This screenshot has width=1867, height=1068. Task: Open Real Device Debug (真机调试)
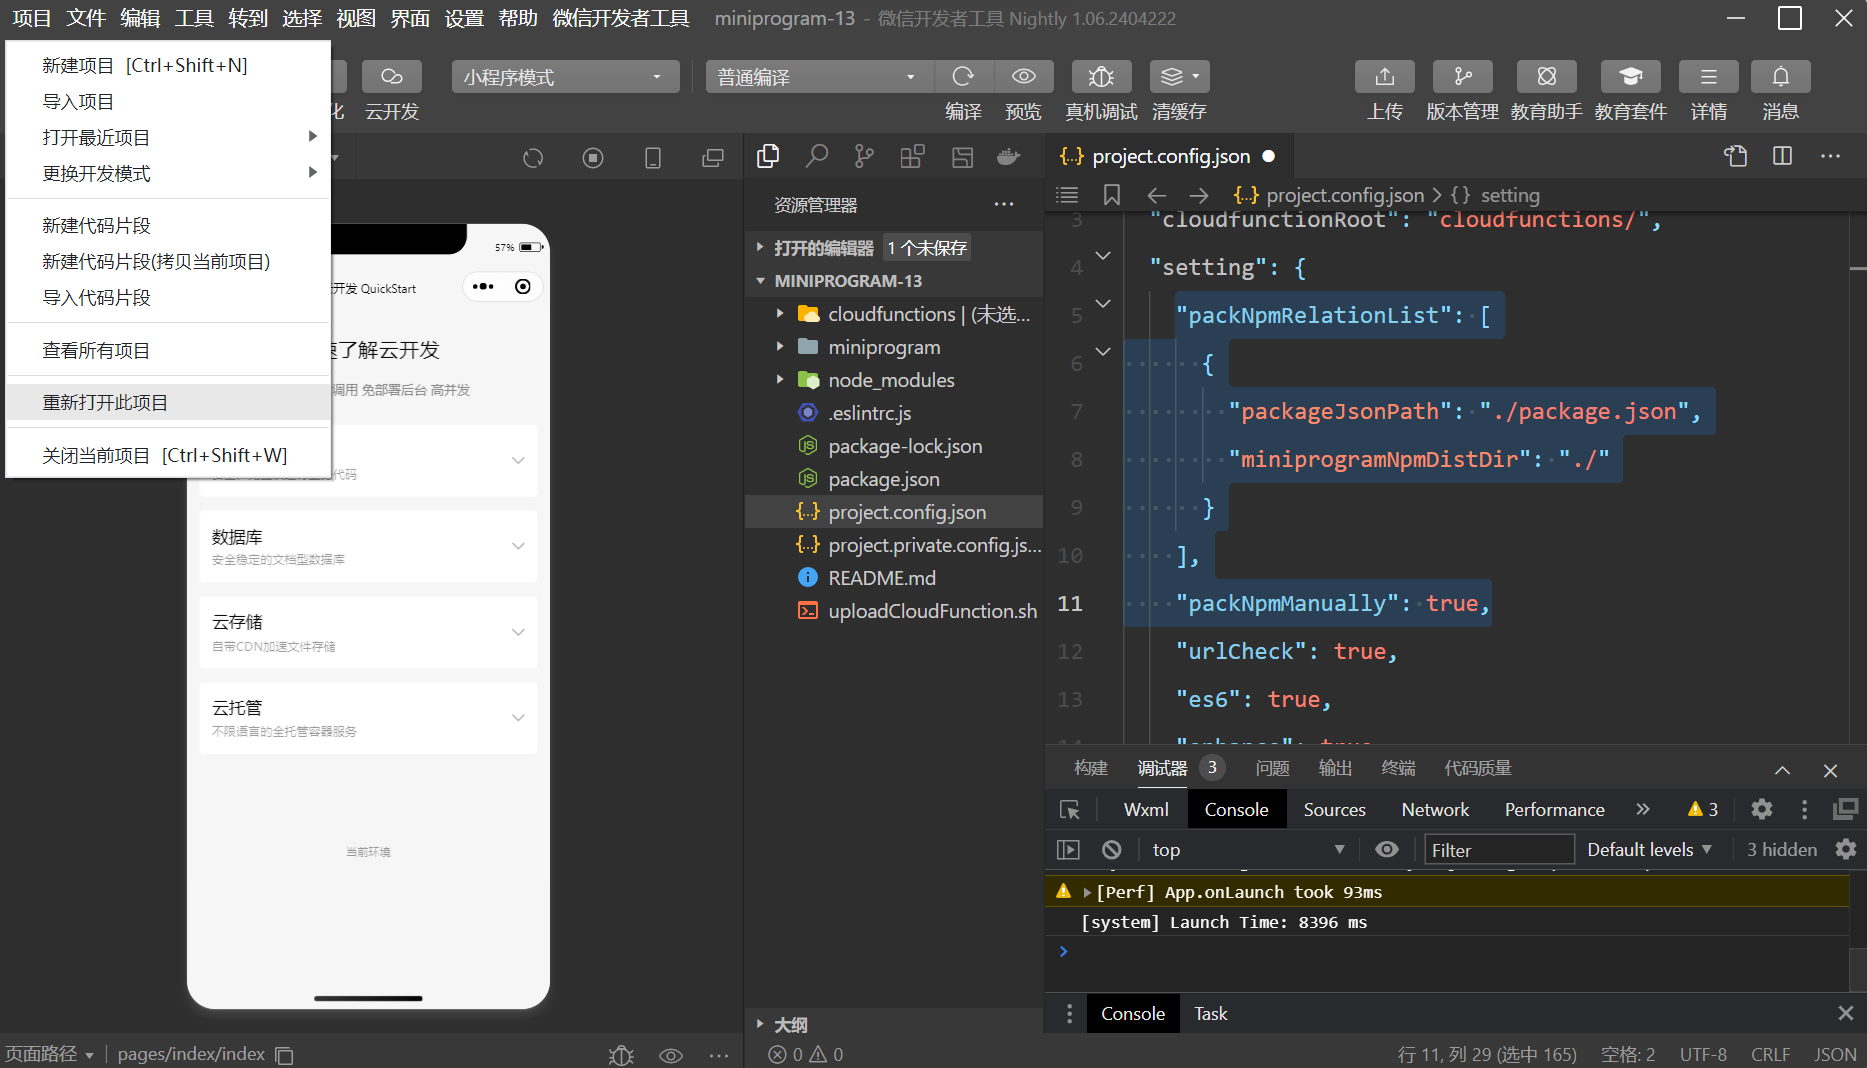click(x=1101, y=77)
